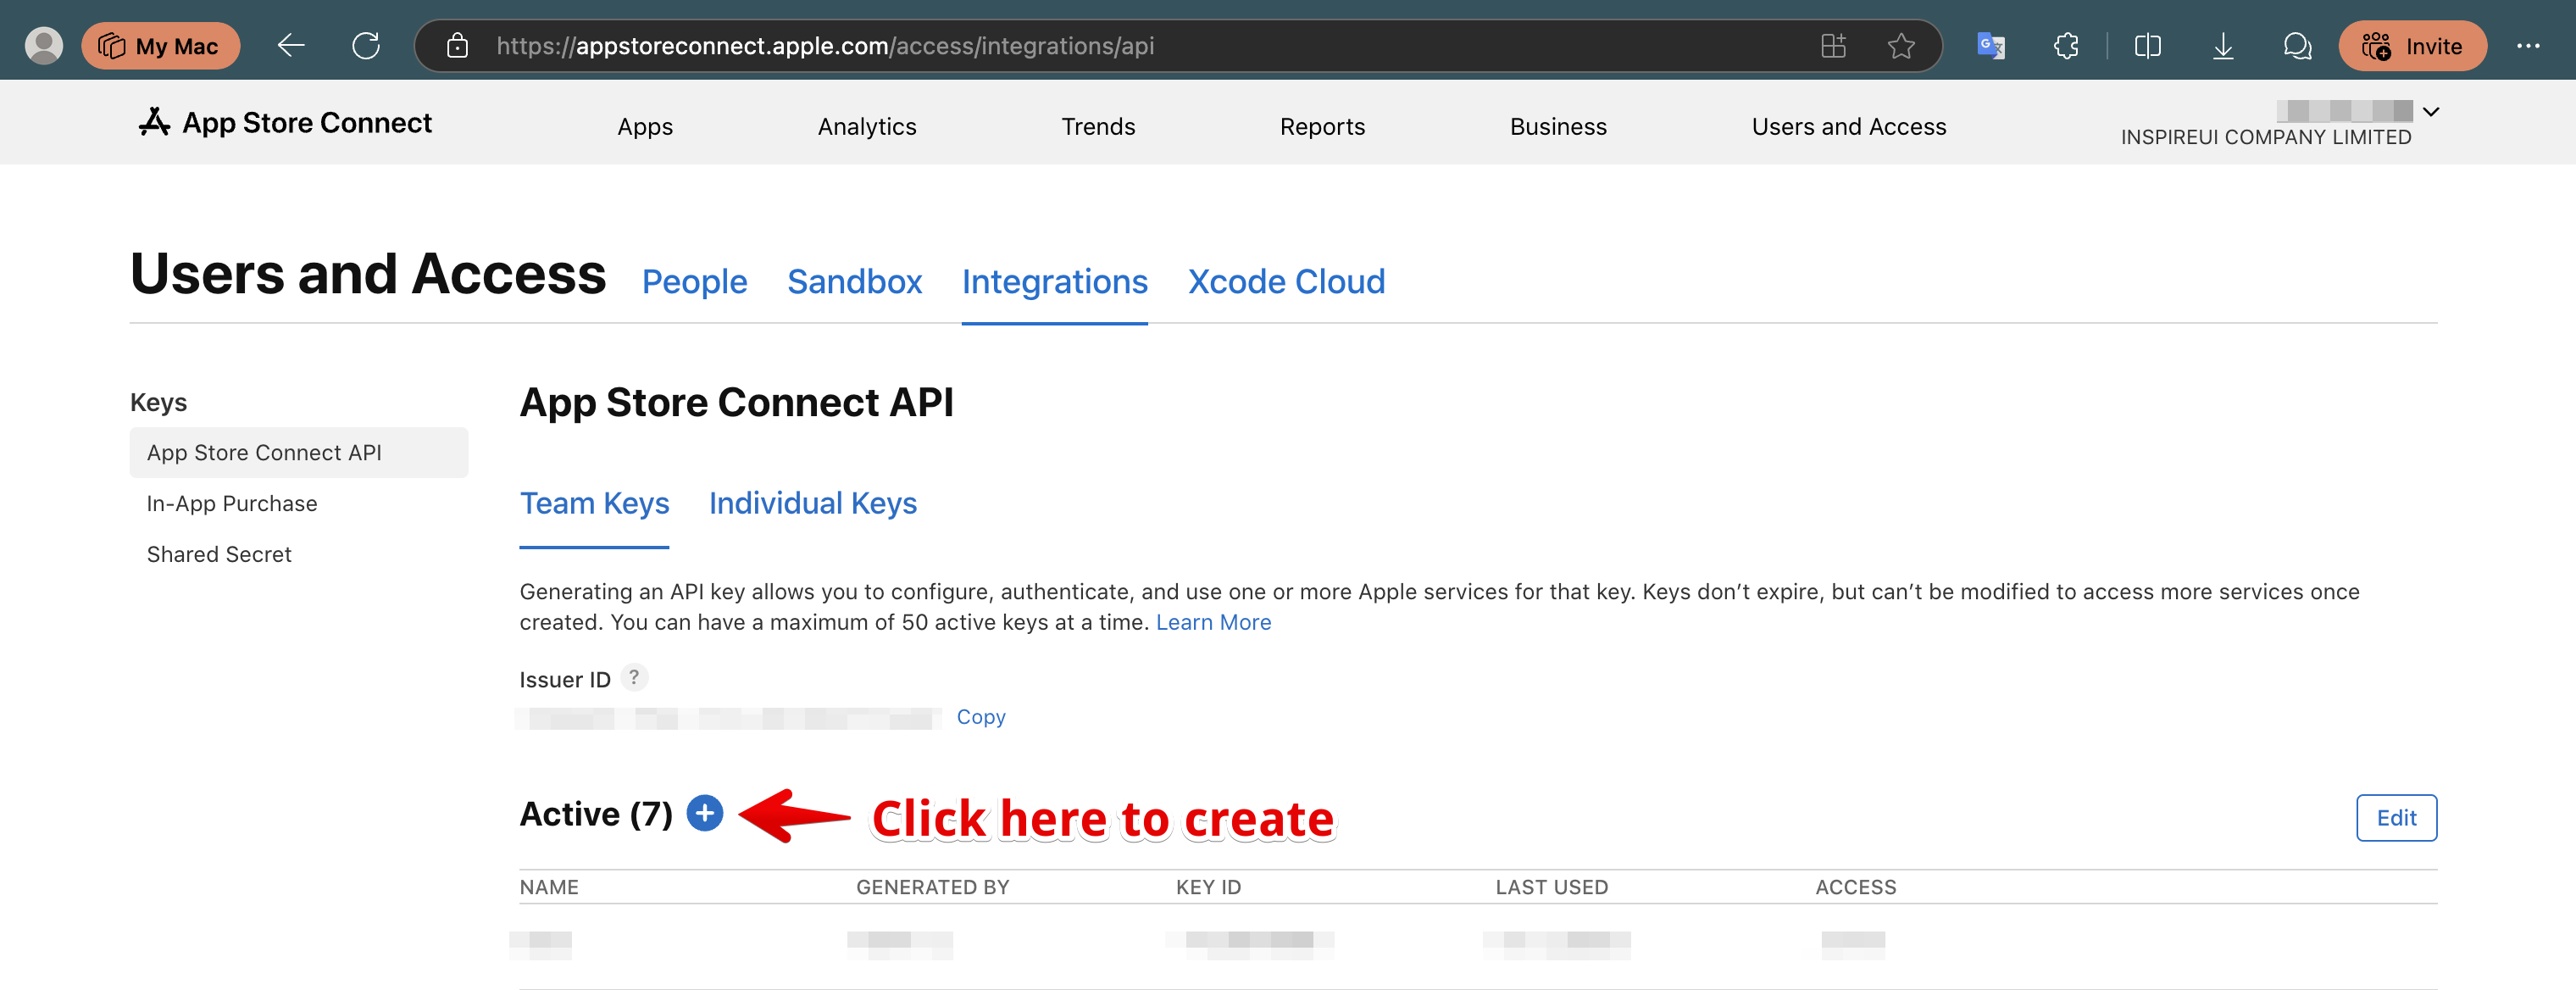Select the Team Keys tab
The width and height of the screenshot is (2576, 990).
coord(594,503)
